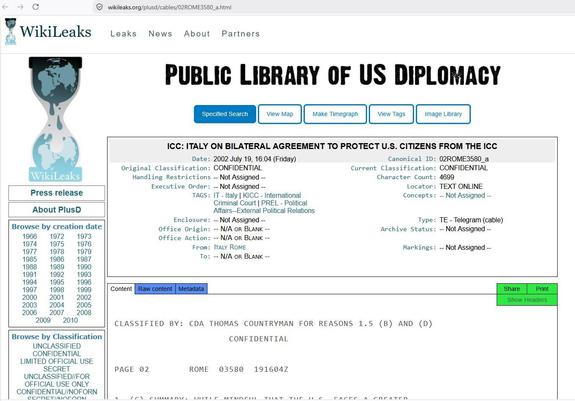The height and width of the screenshot is (401, 575).
Task: Open the Press release link
Action: [x=56, y=193]
